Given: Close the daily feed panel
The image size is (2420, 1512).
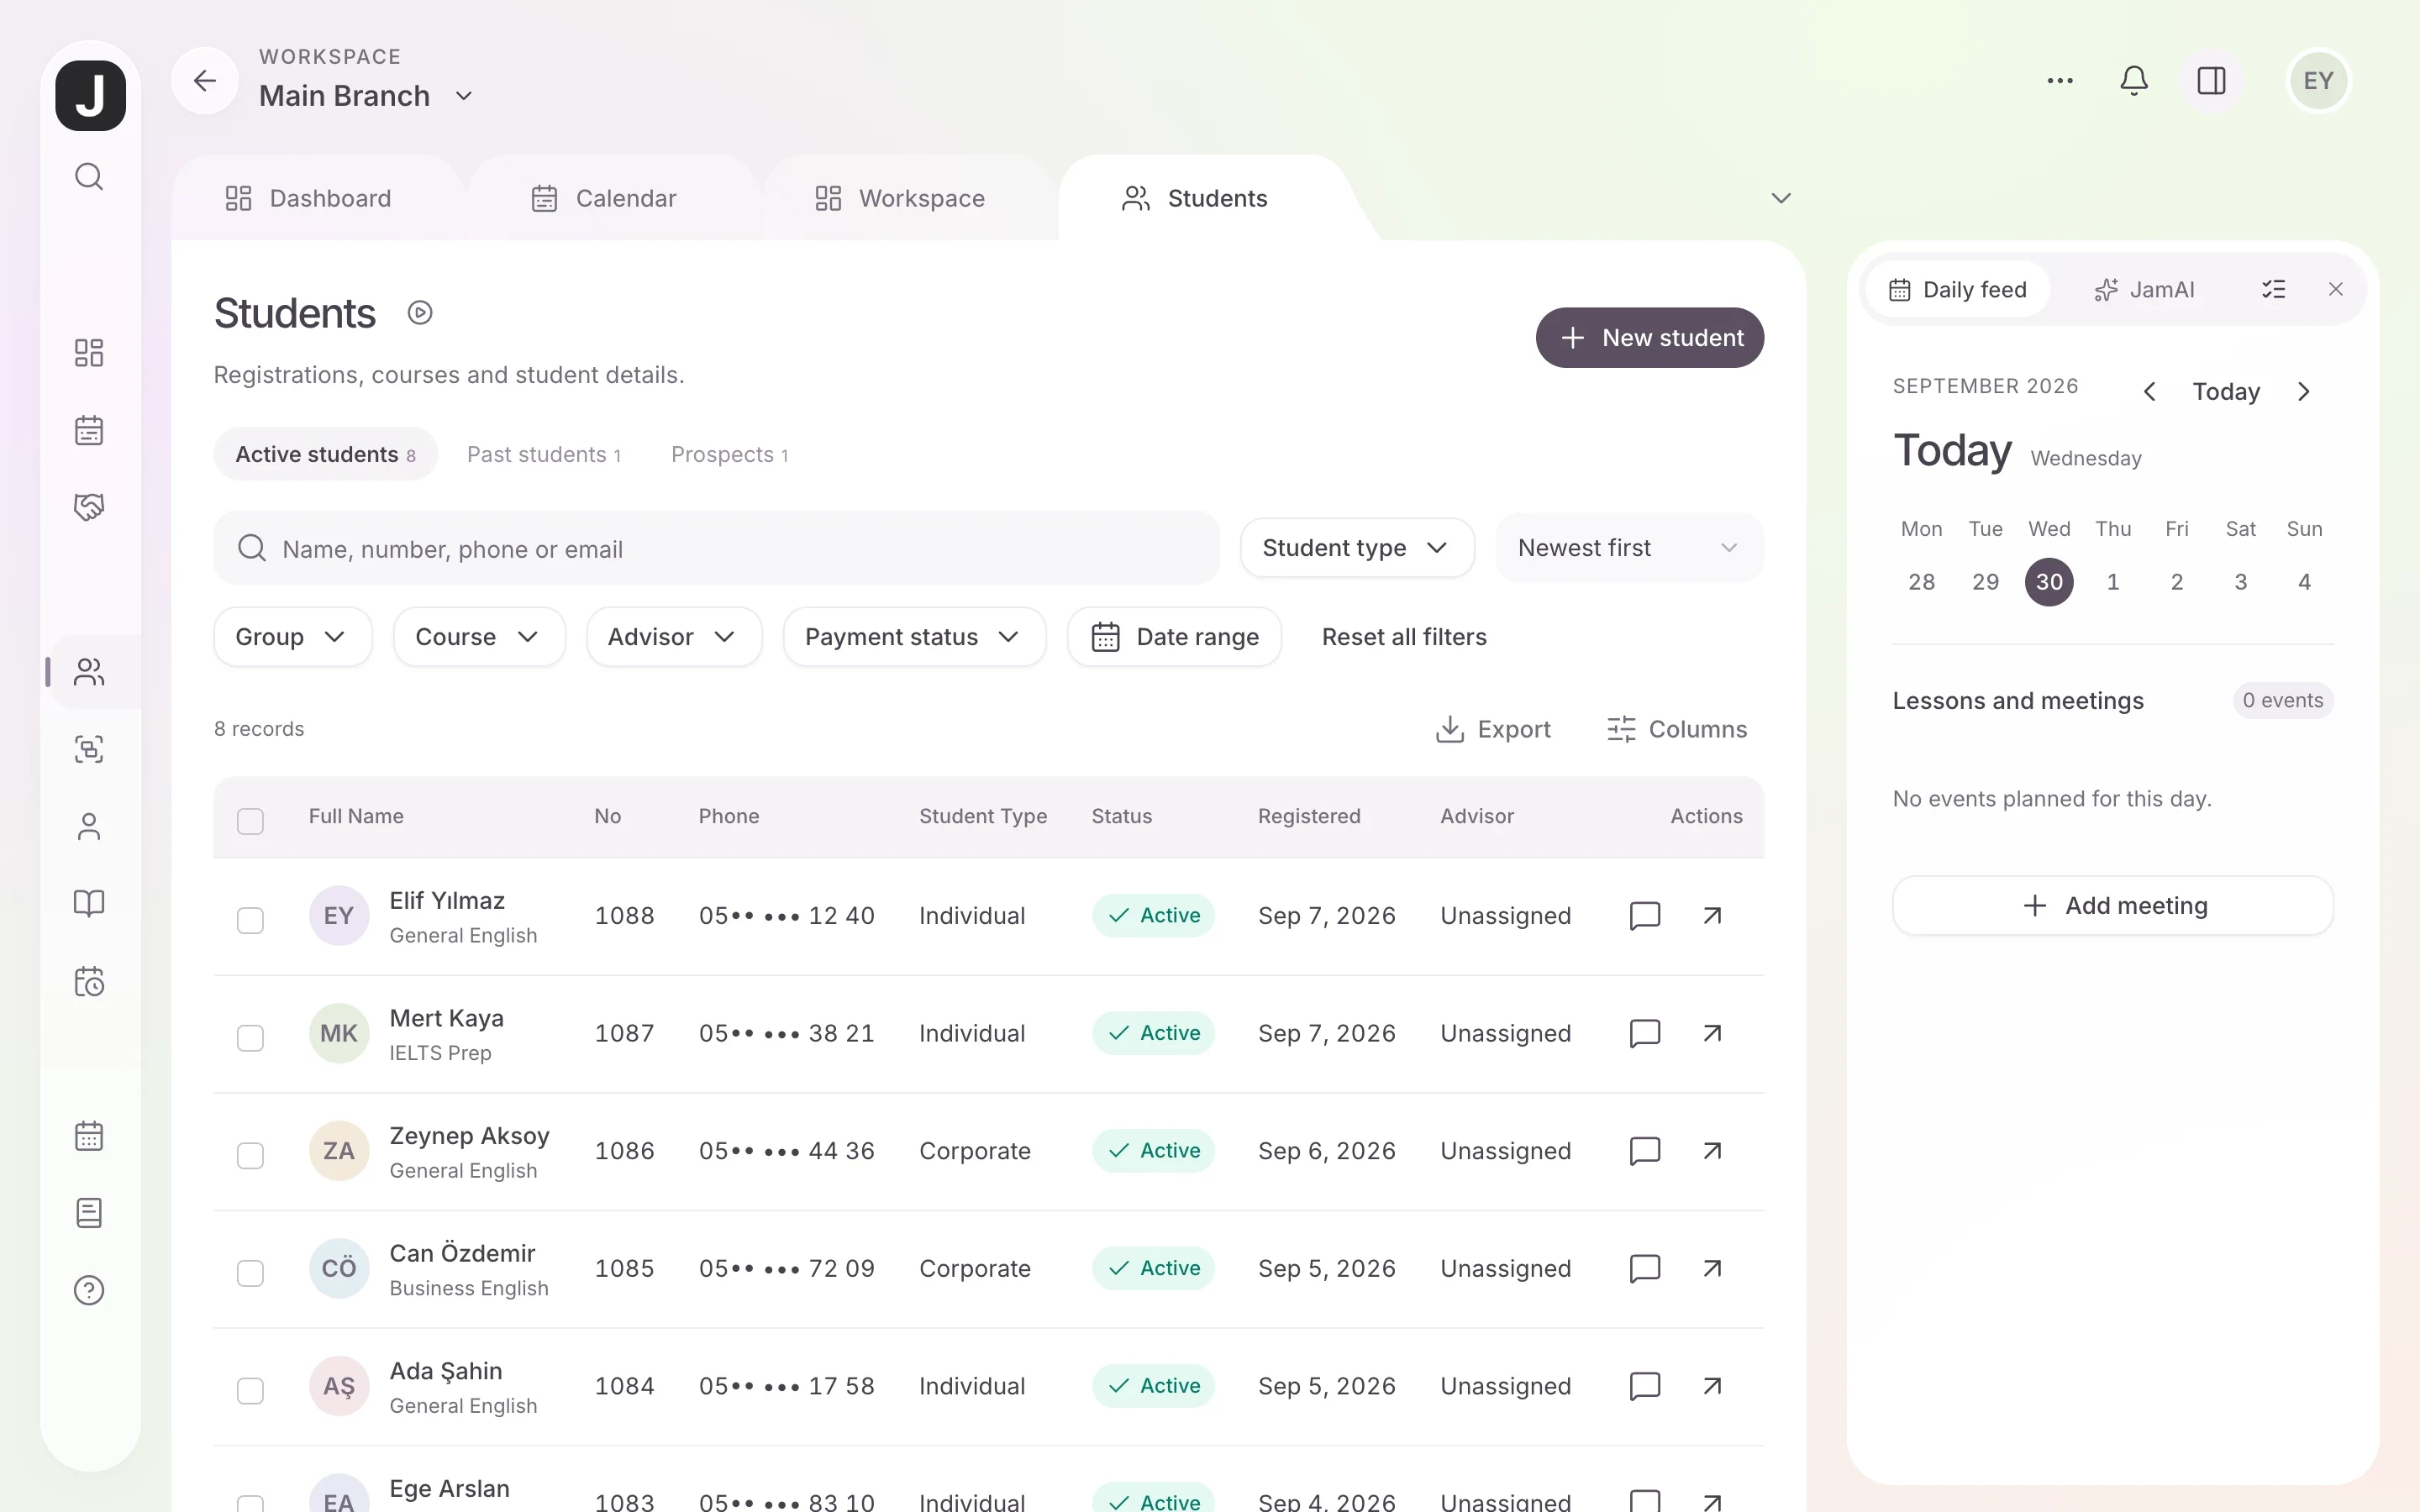Looking at the screenshot, I should tap(2335, 289).
